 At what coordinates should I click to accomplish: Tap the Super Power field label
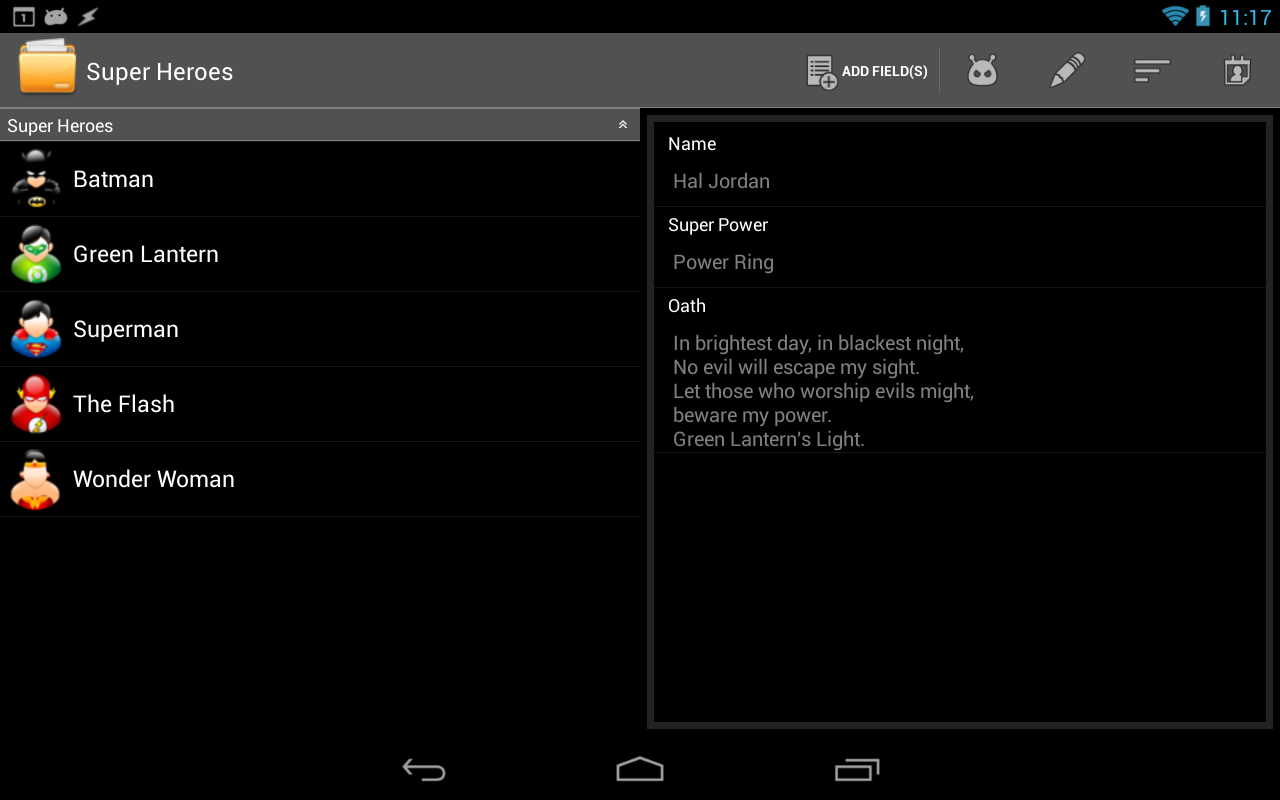(718, 225)
